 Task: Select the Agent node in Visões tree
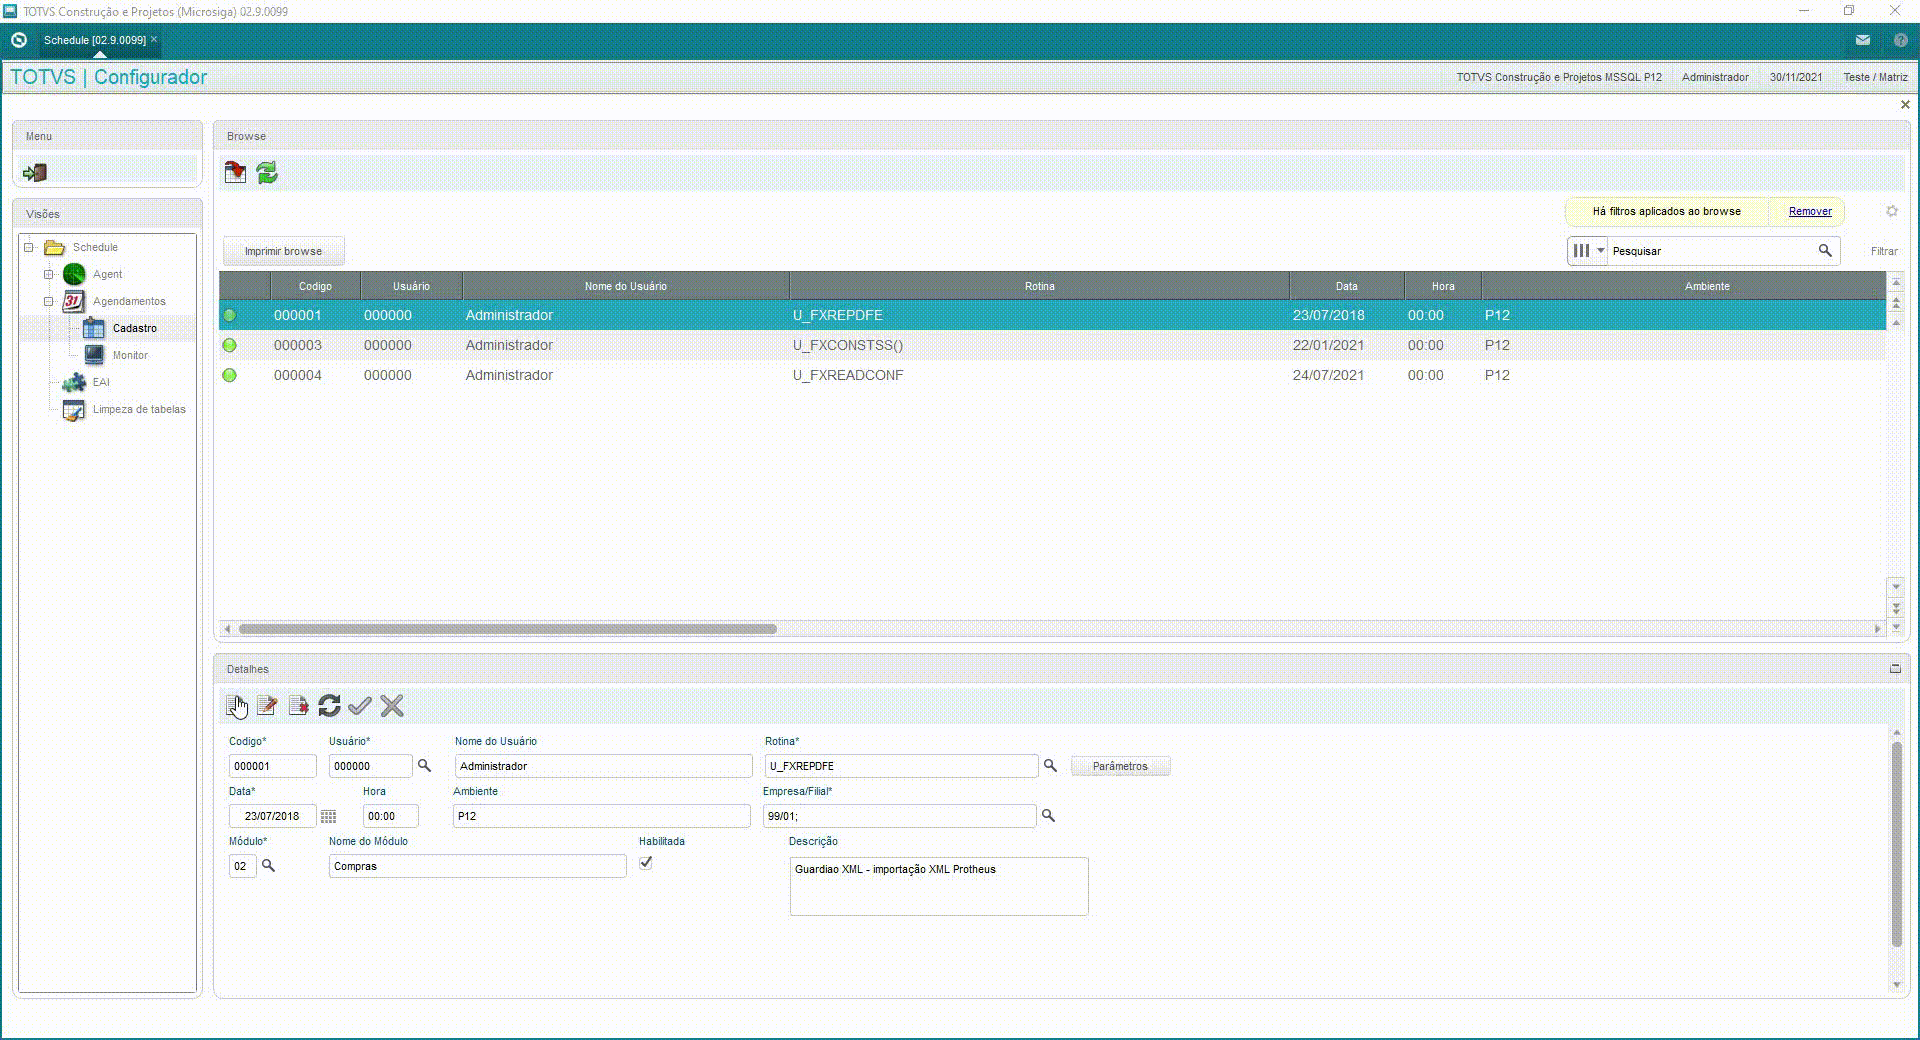(107, 274)
